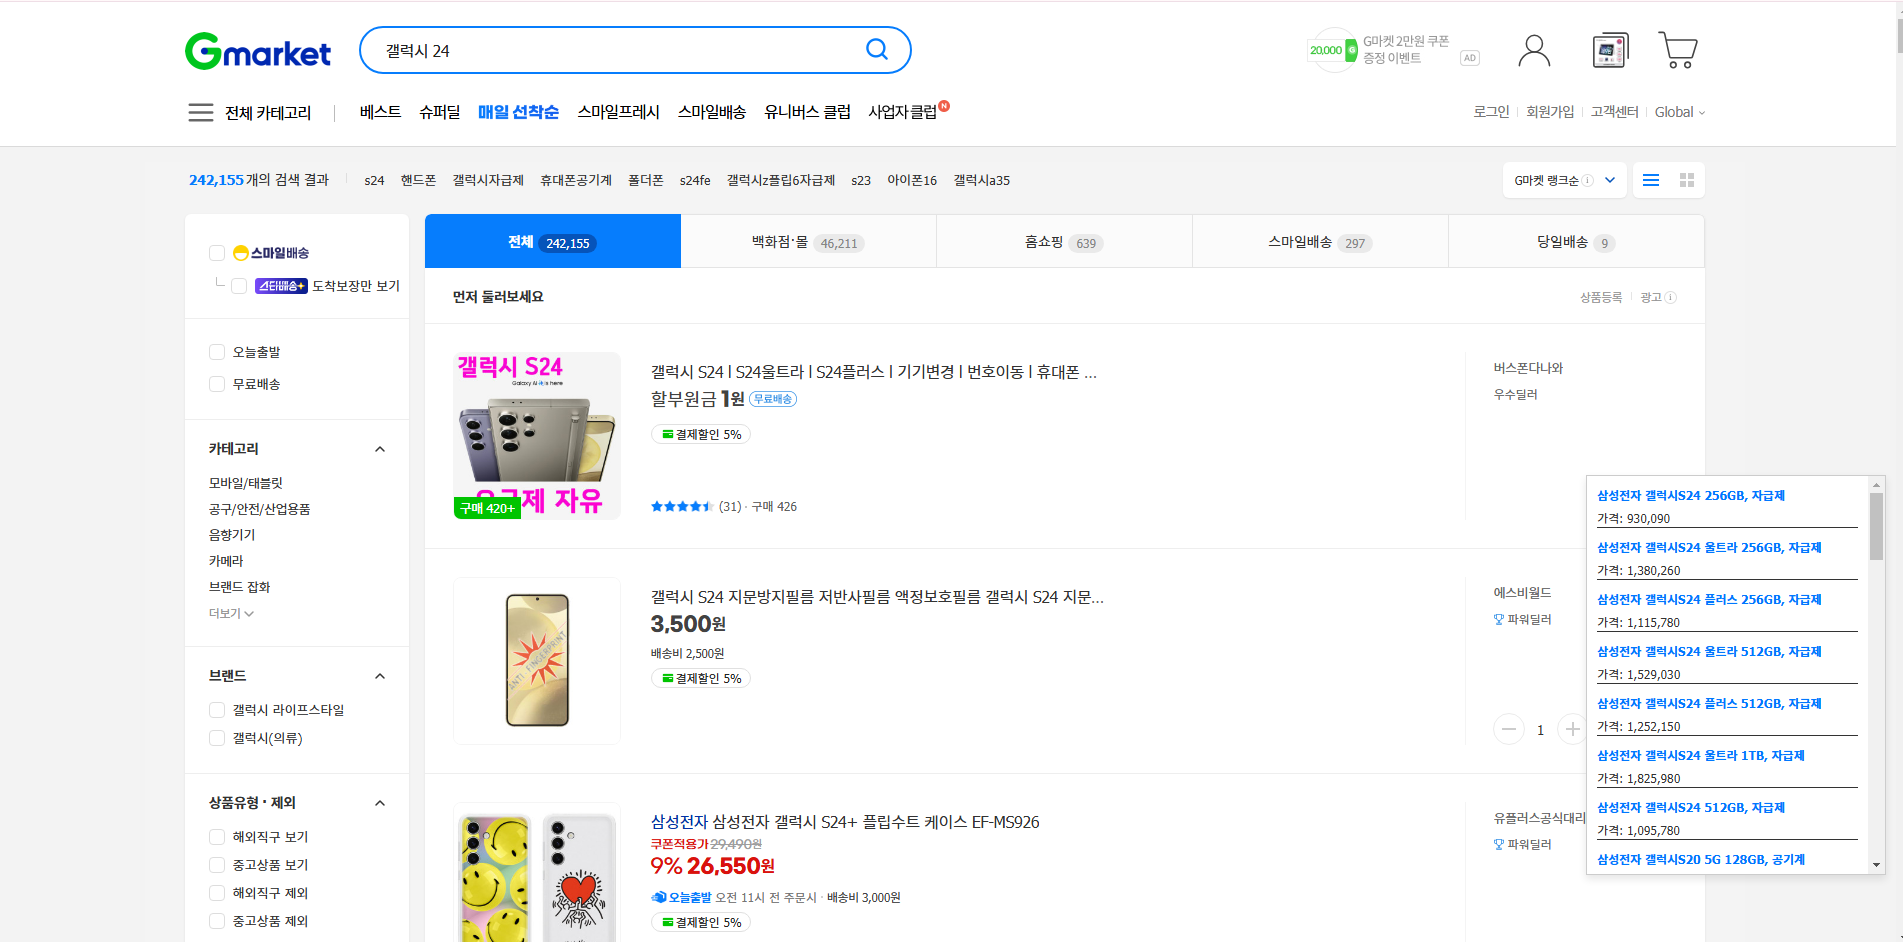Check 해외직구 제외 option
This screenshot has height=942, width=1903.
(x=217, y=893)
